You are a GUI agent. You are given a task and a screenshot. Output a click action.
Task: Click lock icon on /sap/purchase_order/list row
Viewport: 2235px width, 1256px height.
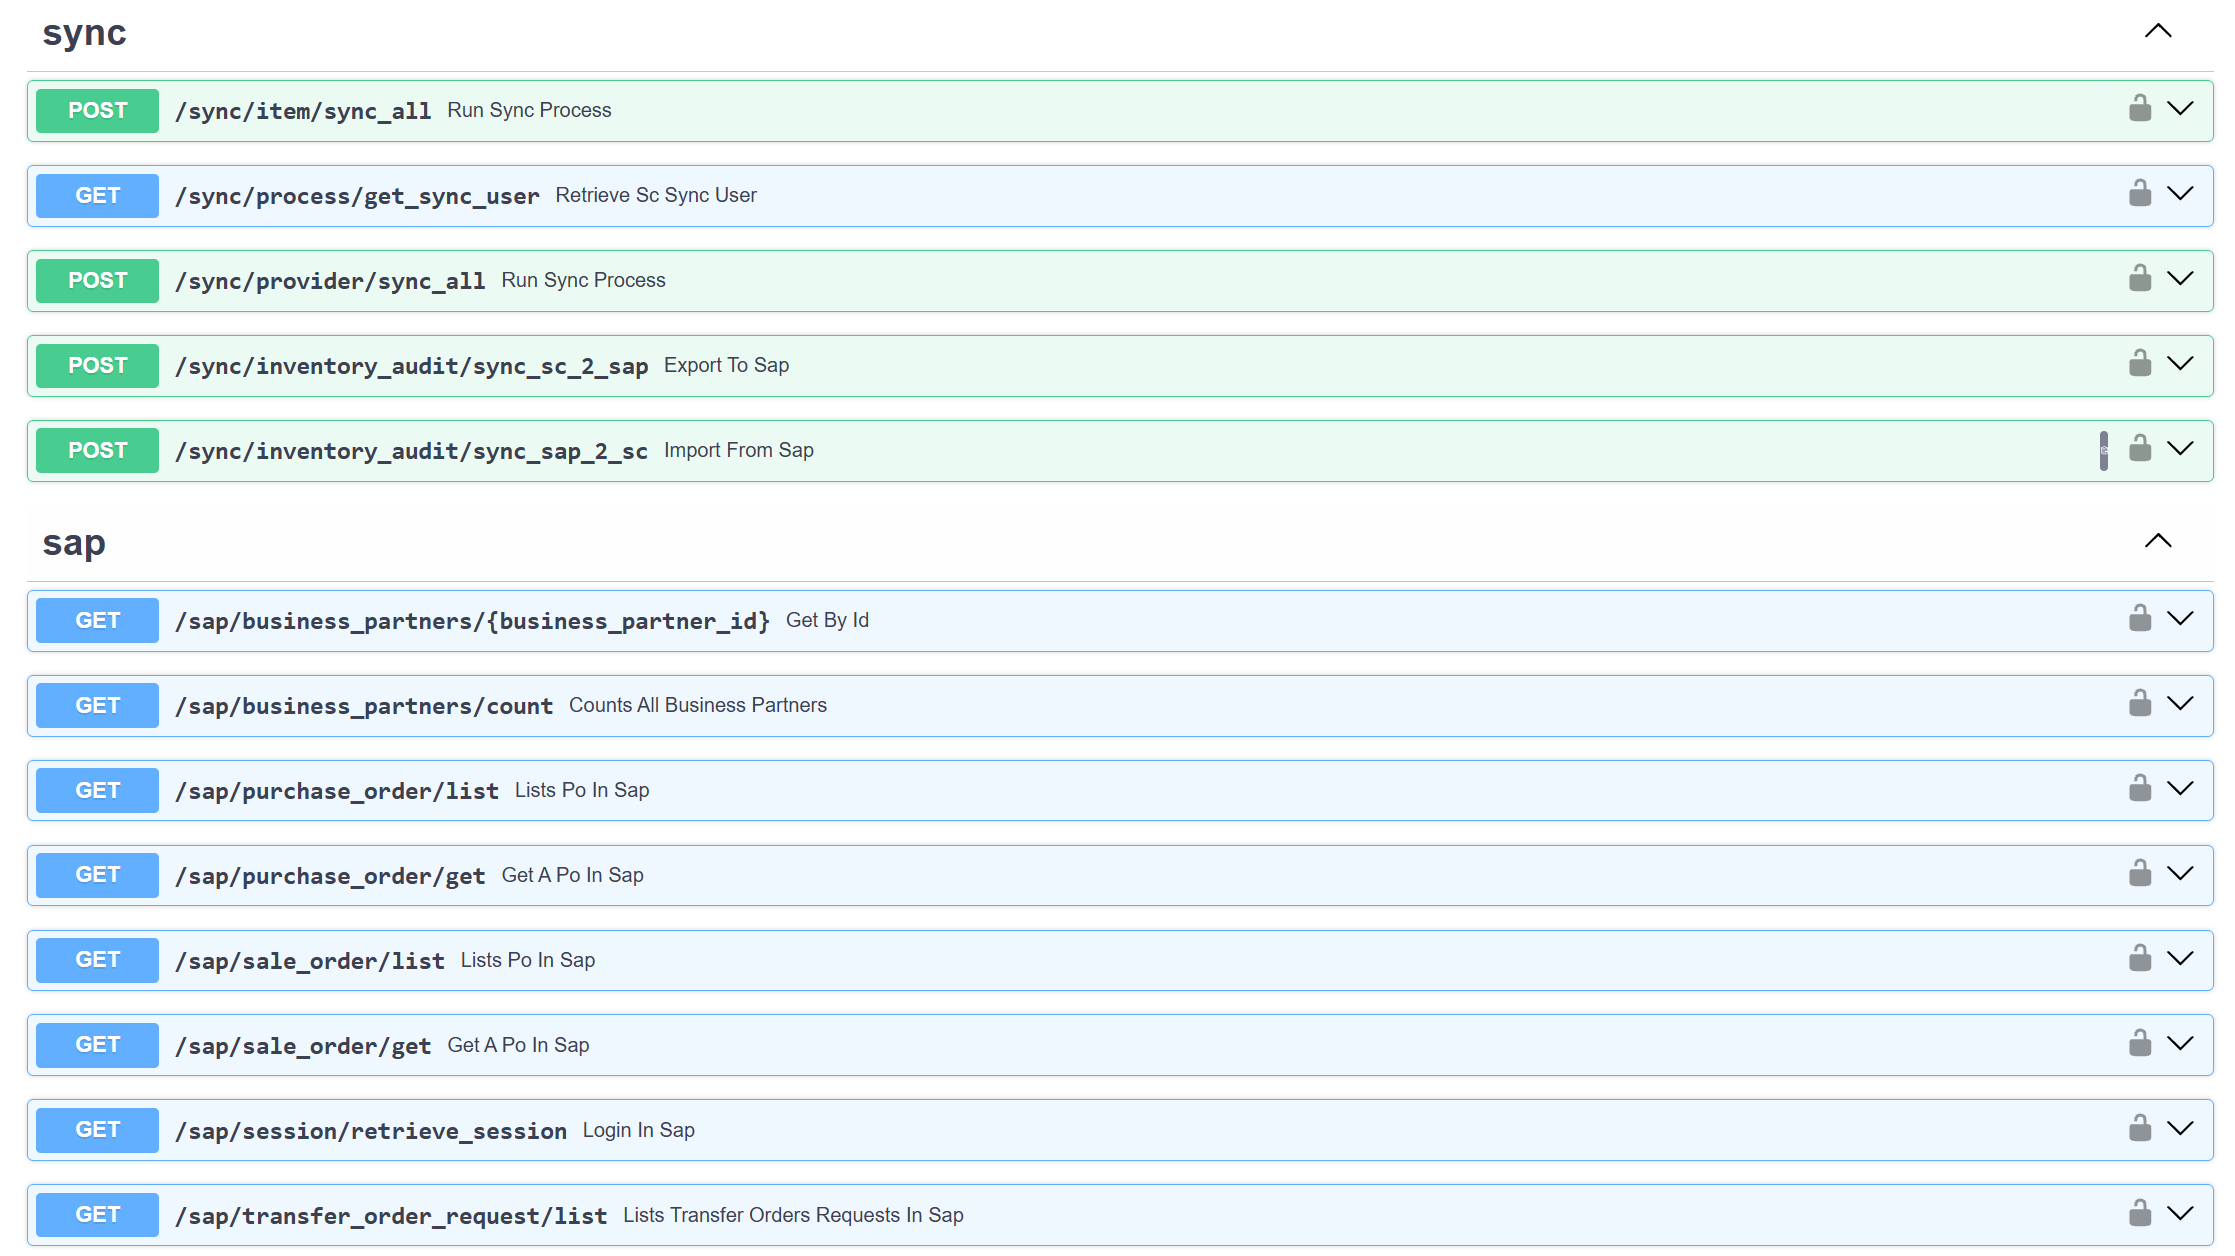pyautogui.click(x=2139, y=788)
